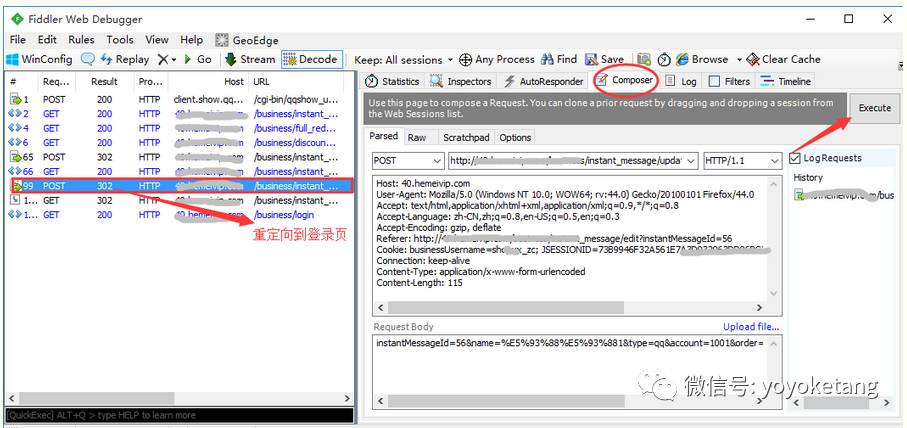Launch Browse with Internet Explorer

point(702,59)
